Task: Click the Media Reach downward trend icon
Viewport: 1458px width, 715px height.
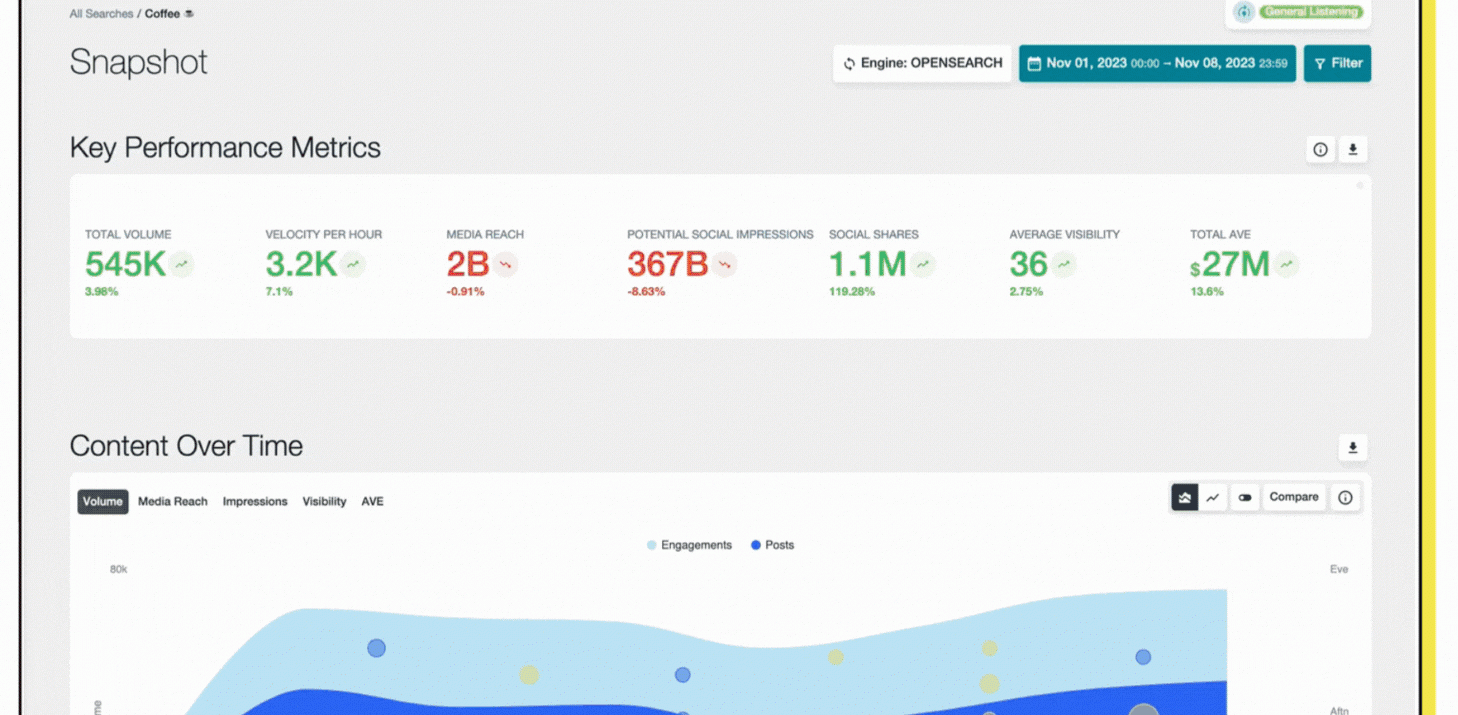Action: [505, 265]
